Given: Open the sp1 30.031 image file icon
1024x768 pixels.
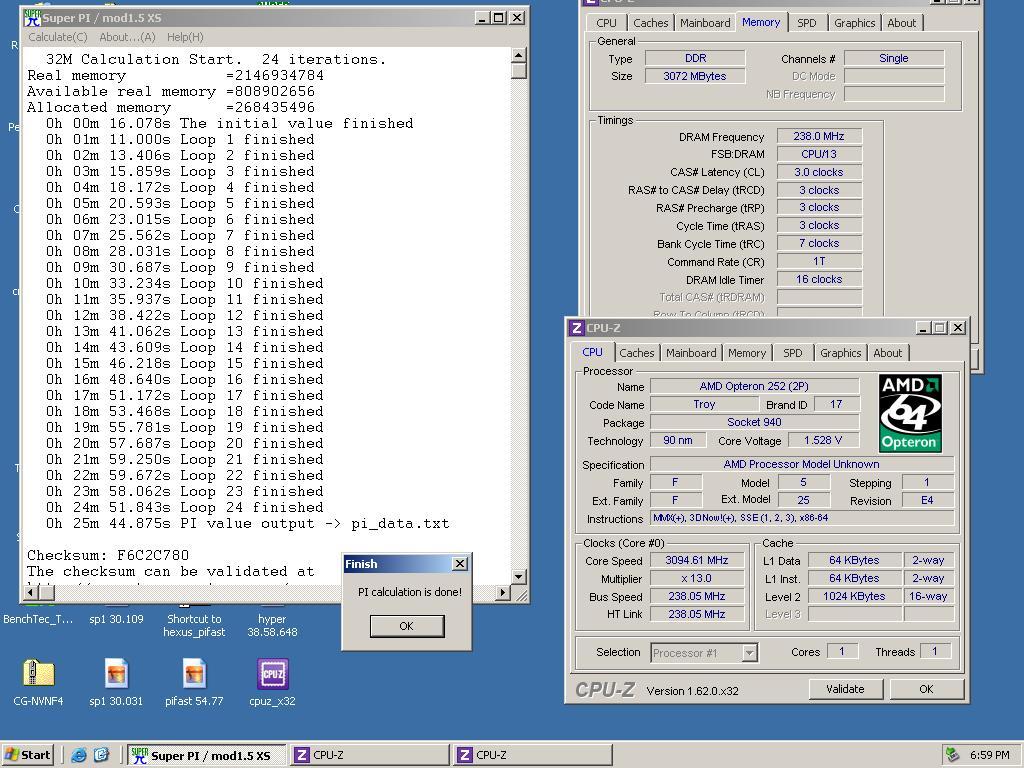Looking at the screenshot, I should [116, 673].
